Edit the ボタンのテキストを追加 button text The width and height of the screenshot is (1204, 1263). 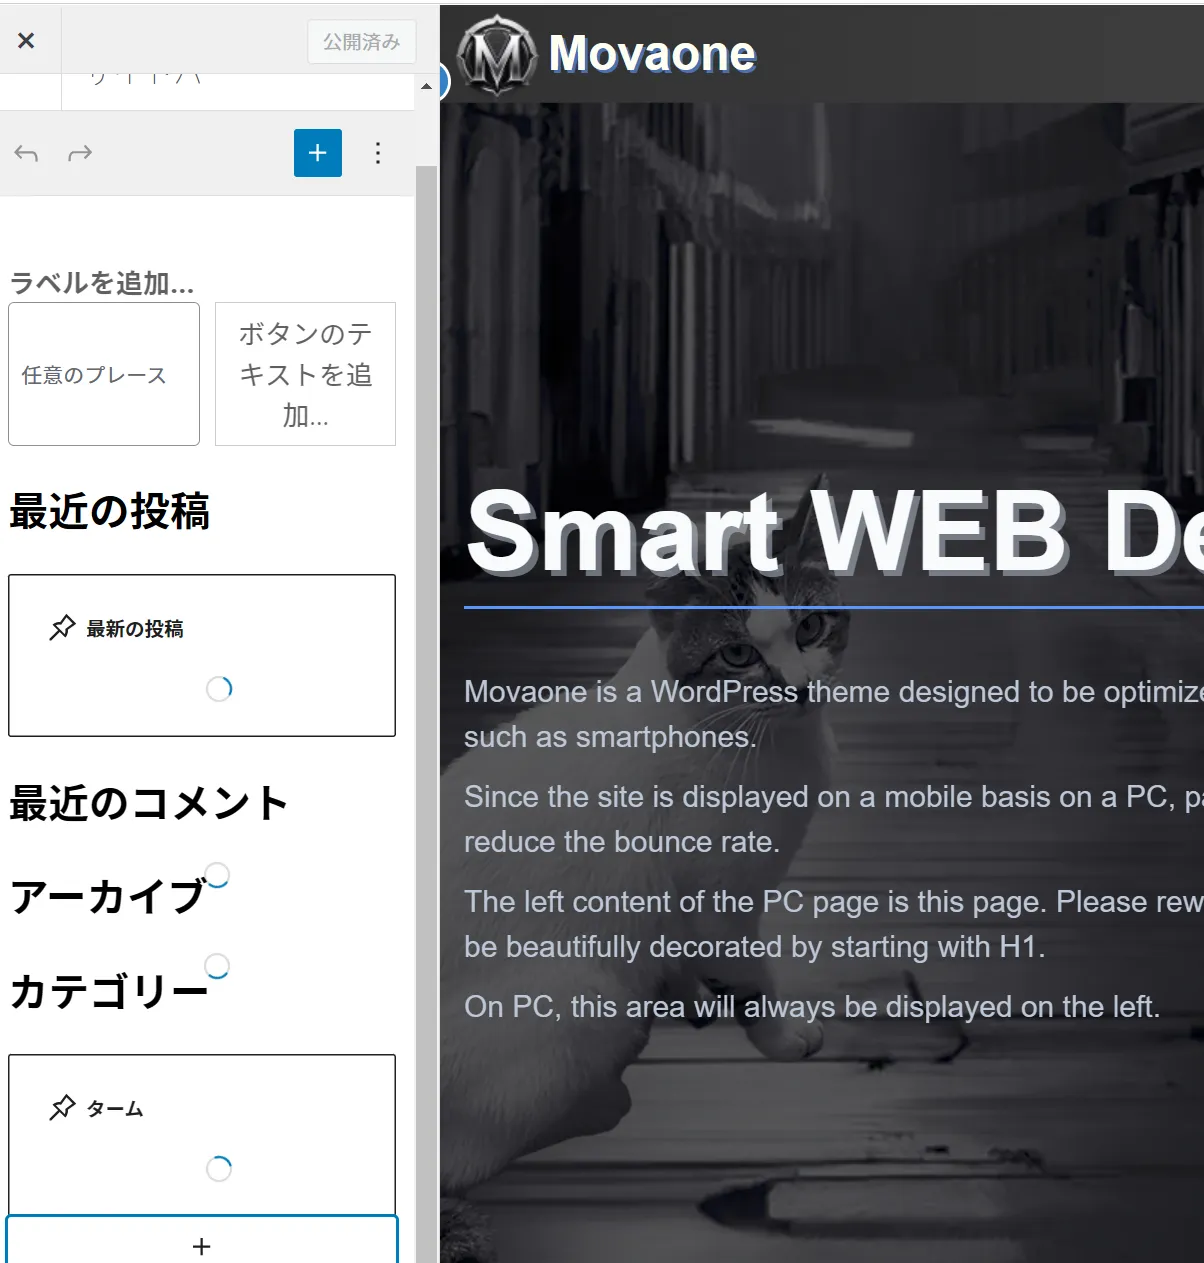pos(305,374)
